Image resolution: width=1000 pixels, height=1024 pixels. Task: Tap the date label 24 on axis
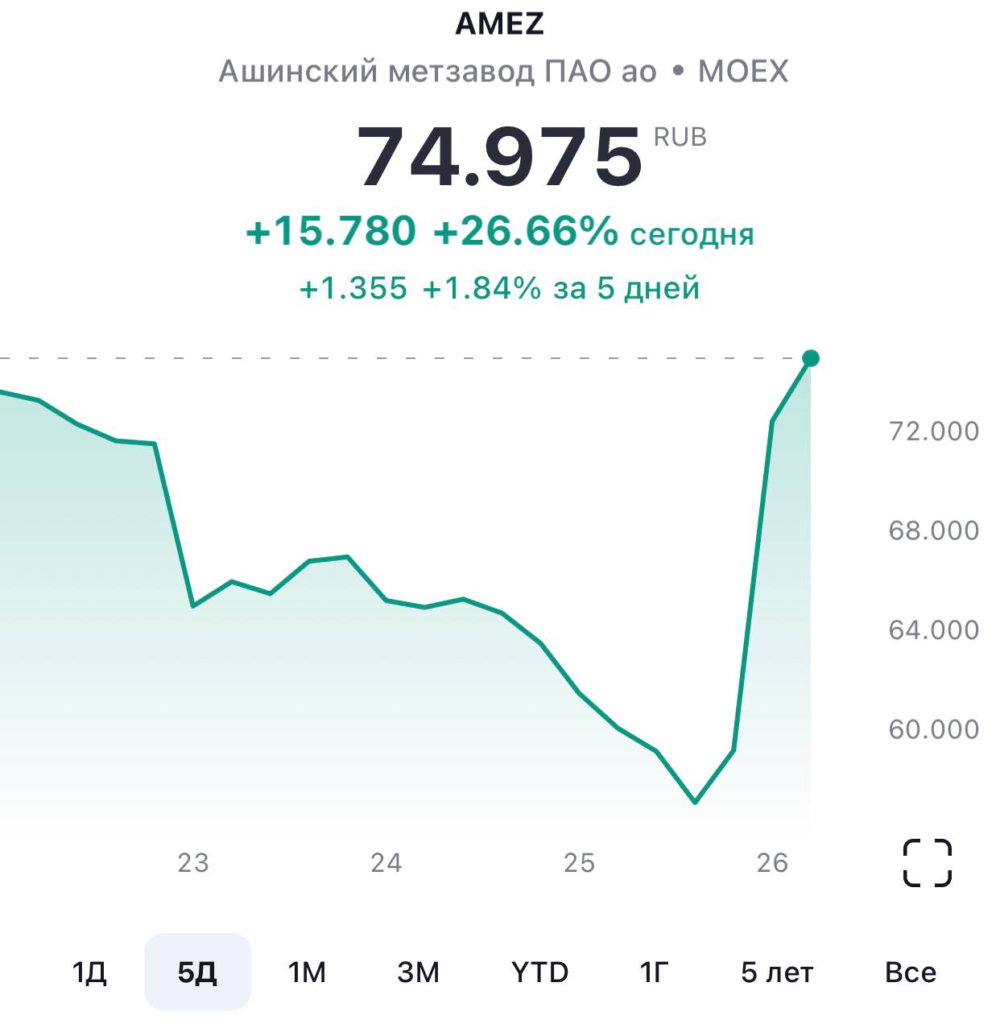click(386, 863)
